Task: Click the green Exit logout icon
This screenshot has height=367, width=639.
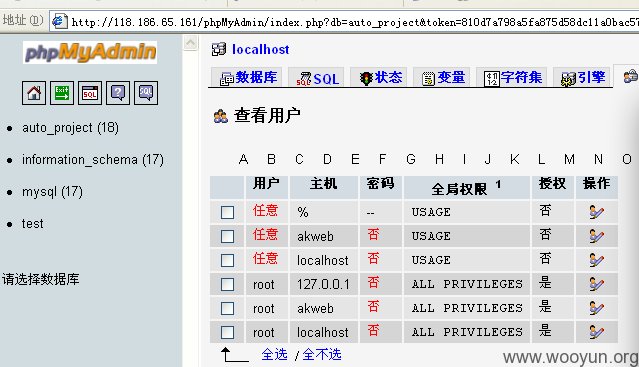Action: tap(62, 93)
